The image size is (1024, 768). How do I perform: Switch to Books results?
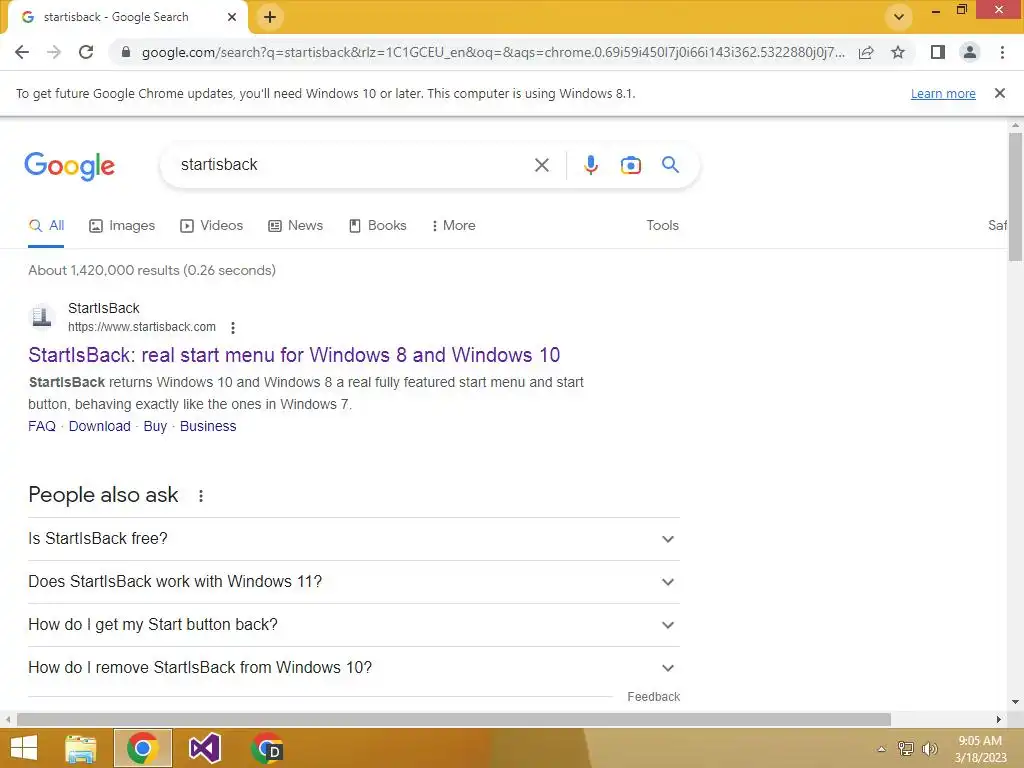377,225
